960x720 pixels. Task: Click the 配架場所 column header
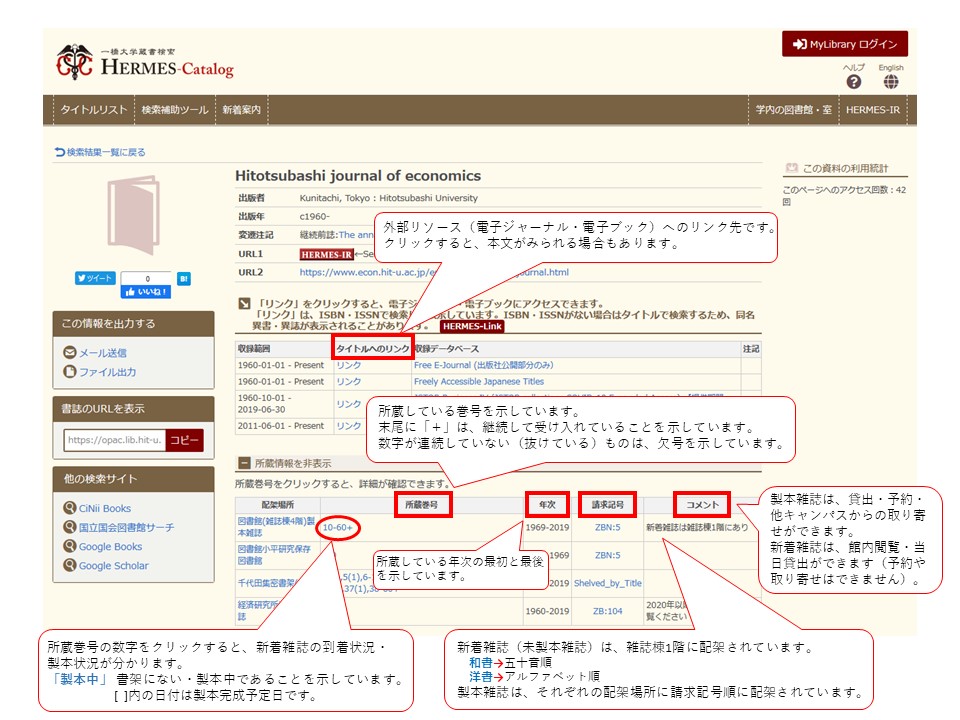pyautogui.click(x=277, y=504)
